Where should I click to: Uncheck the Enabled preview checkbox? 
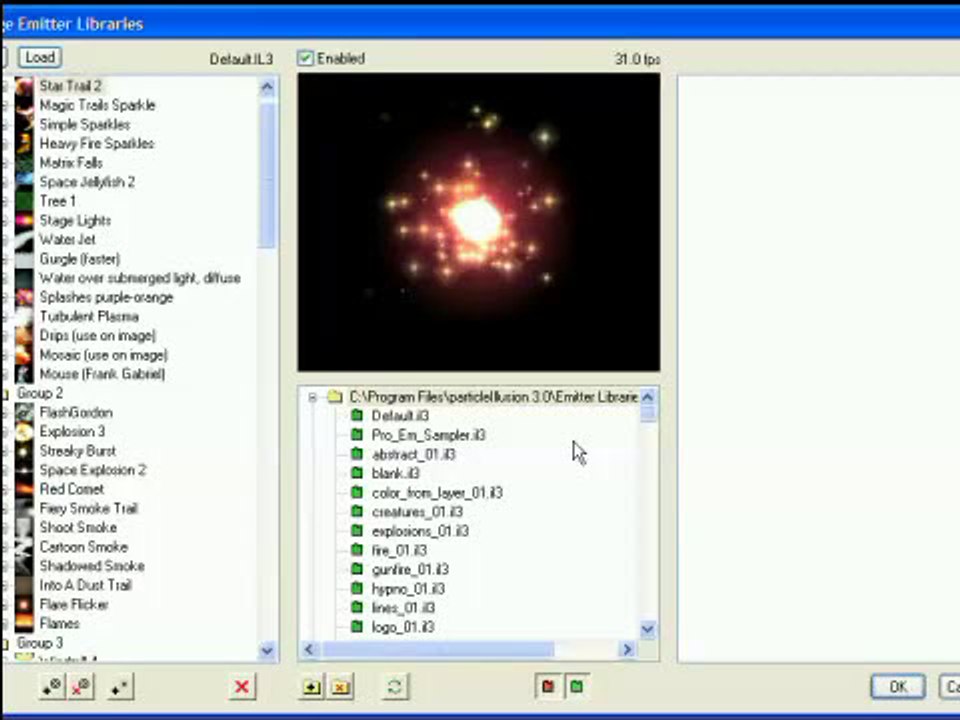[306, 59]
